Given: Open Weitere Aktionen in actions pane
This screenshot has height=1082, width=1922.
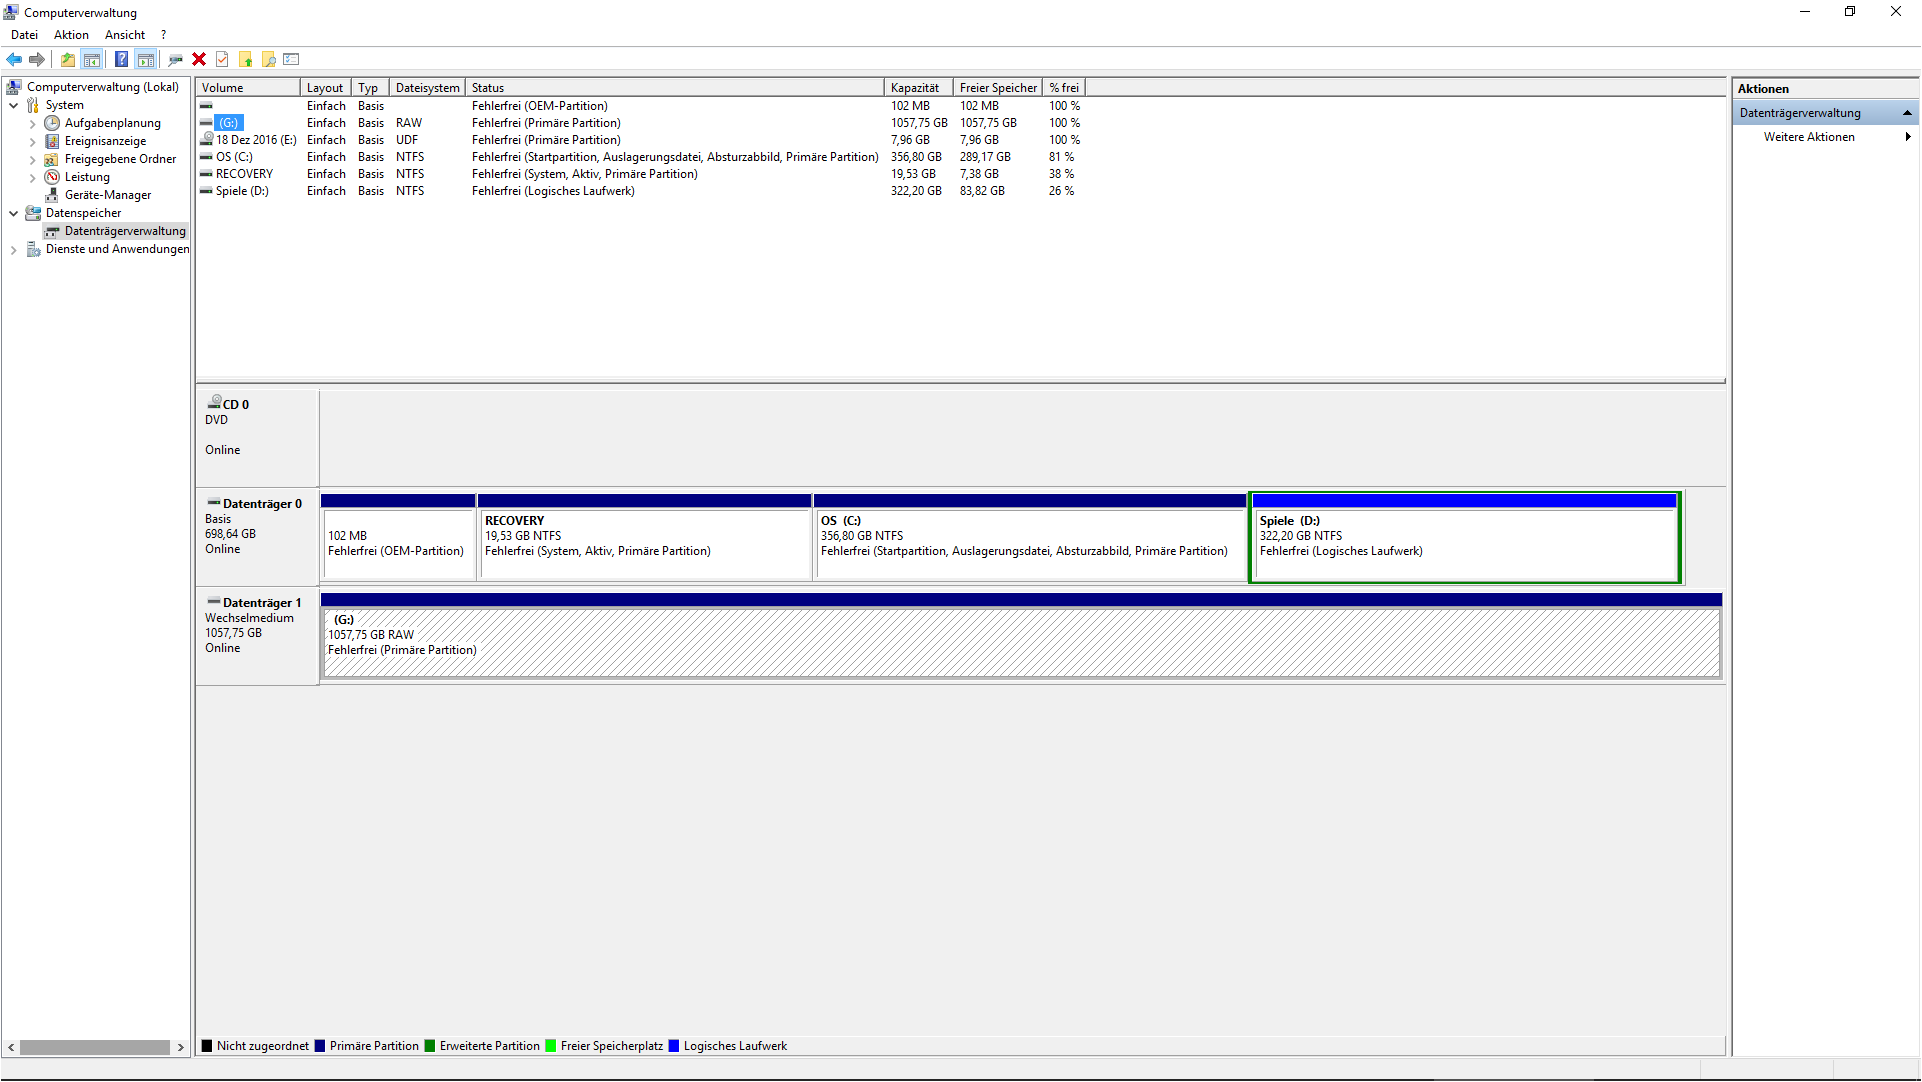Looking at the screenshot, I should point(1808,137).
